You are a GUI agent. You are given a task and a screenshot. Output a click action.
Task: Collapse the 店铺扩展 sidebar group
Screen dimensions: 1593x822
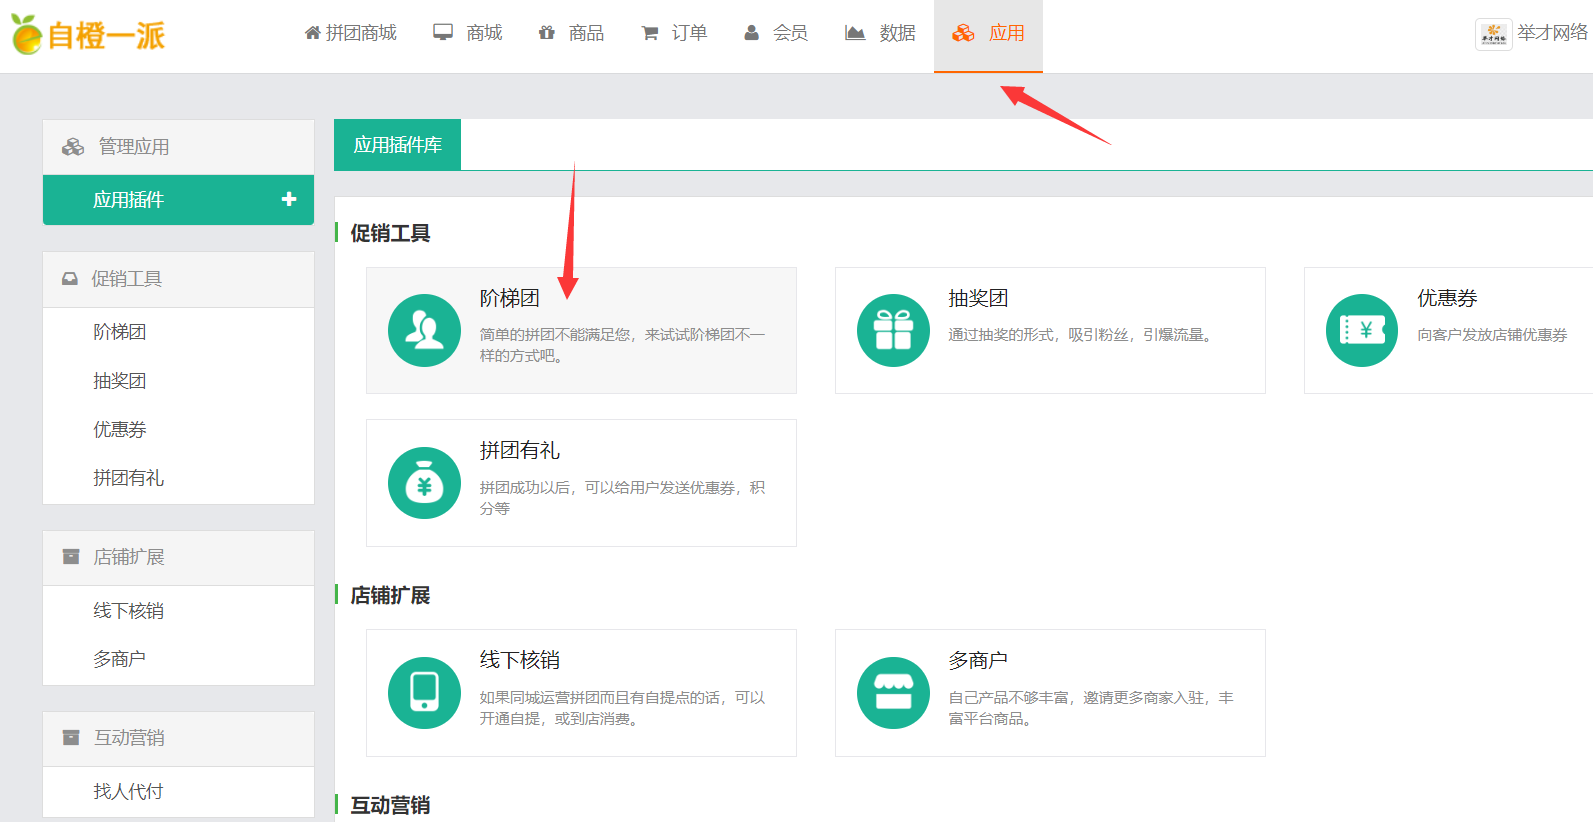pos(178,558)
